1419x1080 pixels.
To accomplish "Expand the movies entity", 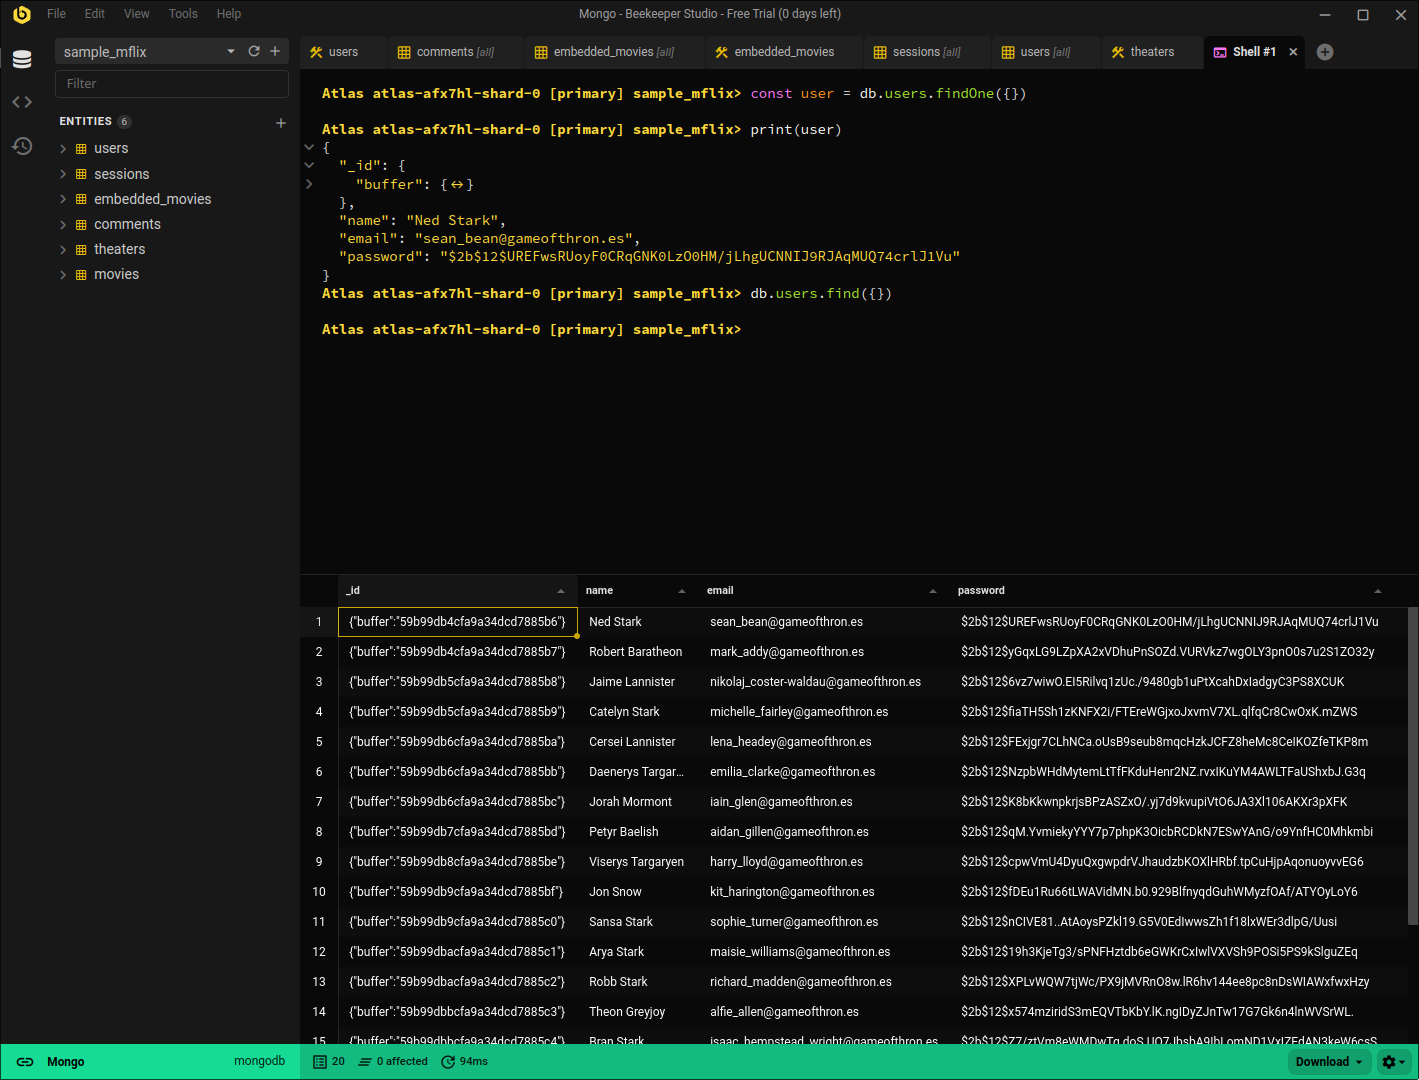I will pos(63,274).
